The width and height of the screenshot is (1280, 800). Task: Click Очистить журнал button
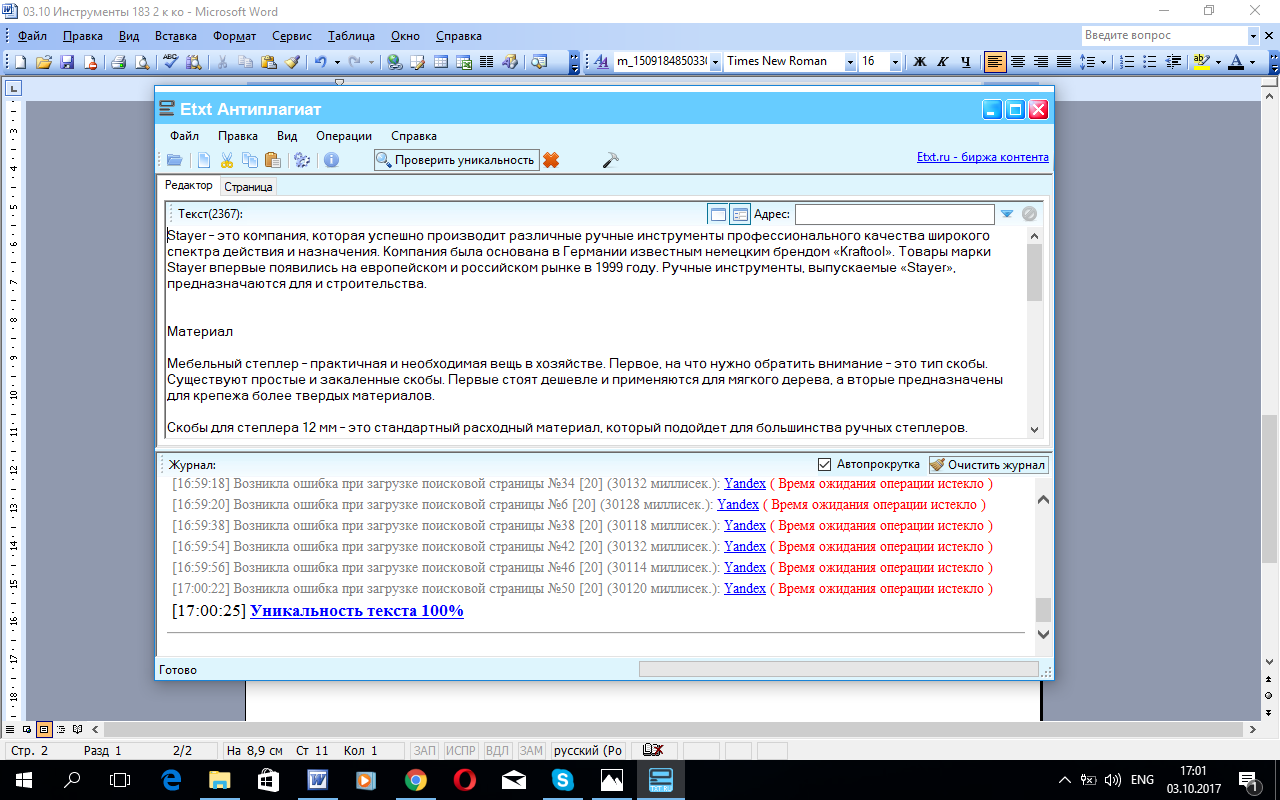(988, 464)
